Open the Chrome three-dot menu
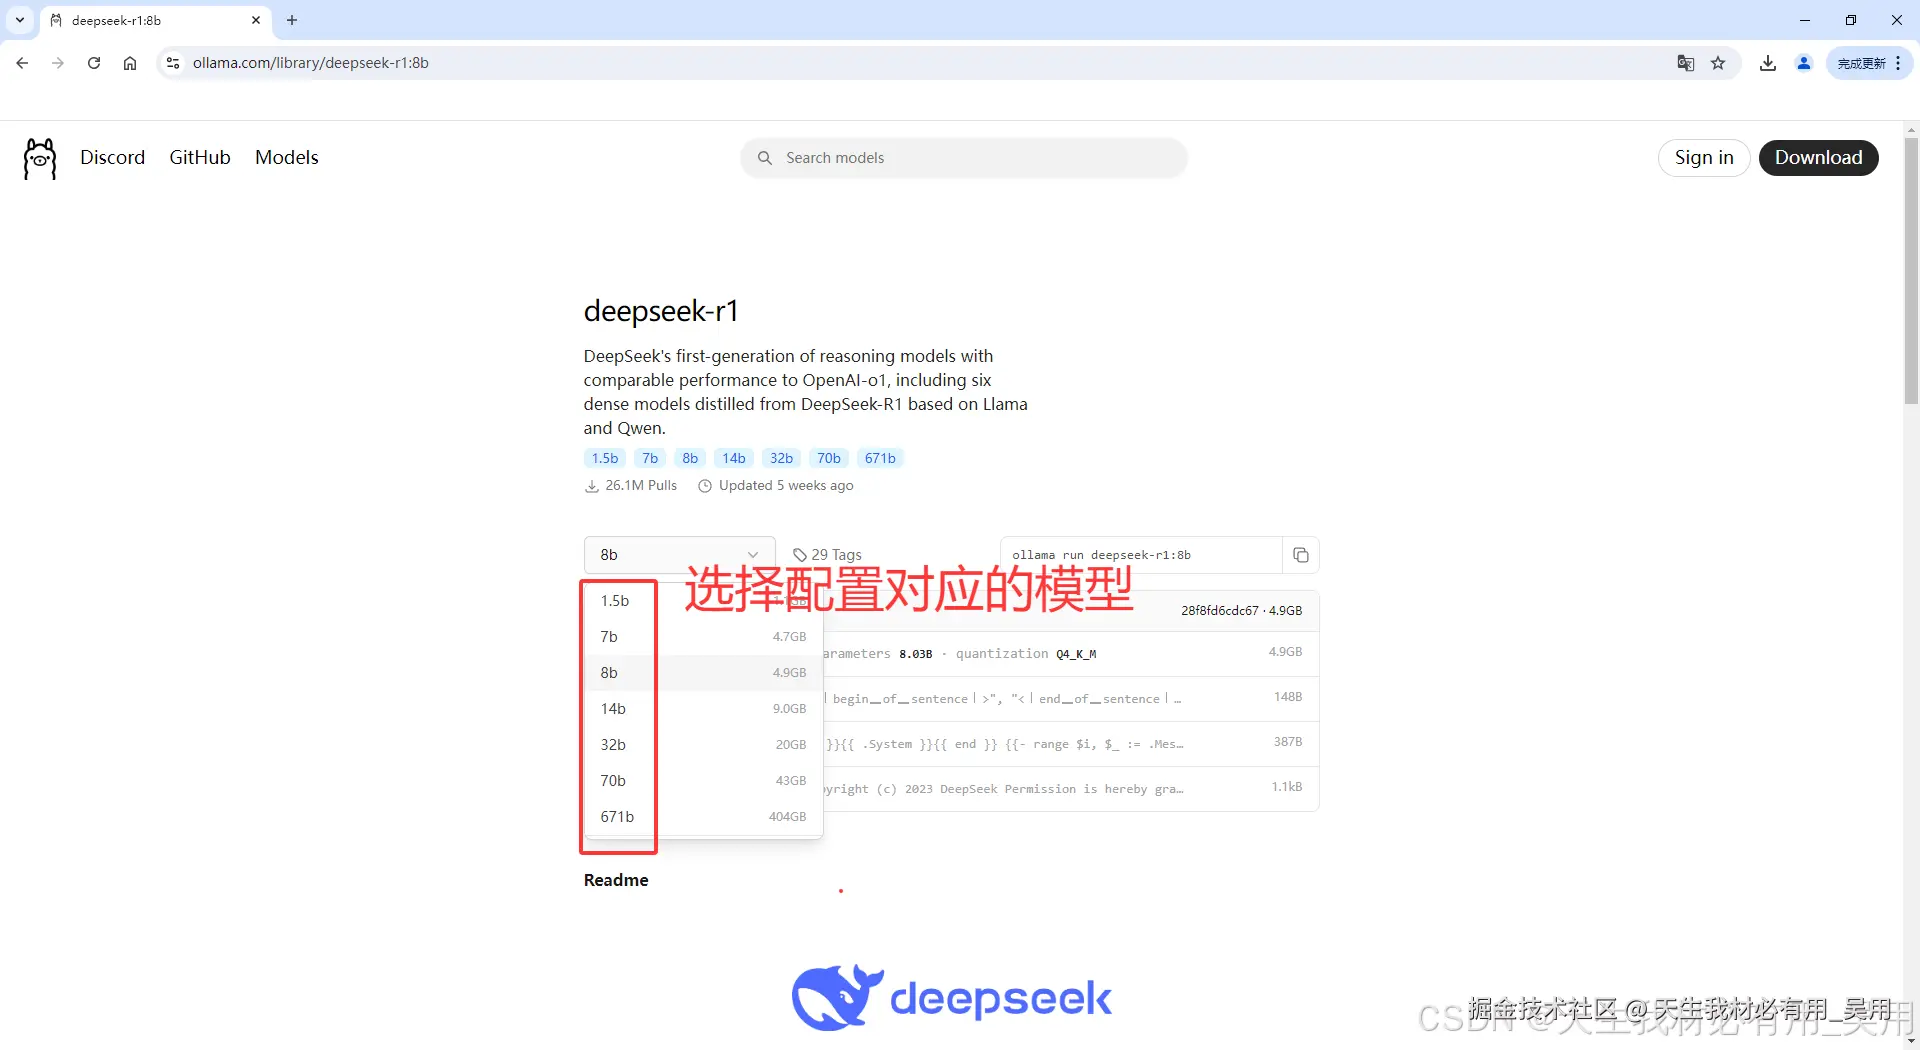 [x=1899, y=62]
